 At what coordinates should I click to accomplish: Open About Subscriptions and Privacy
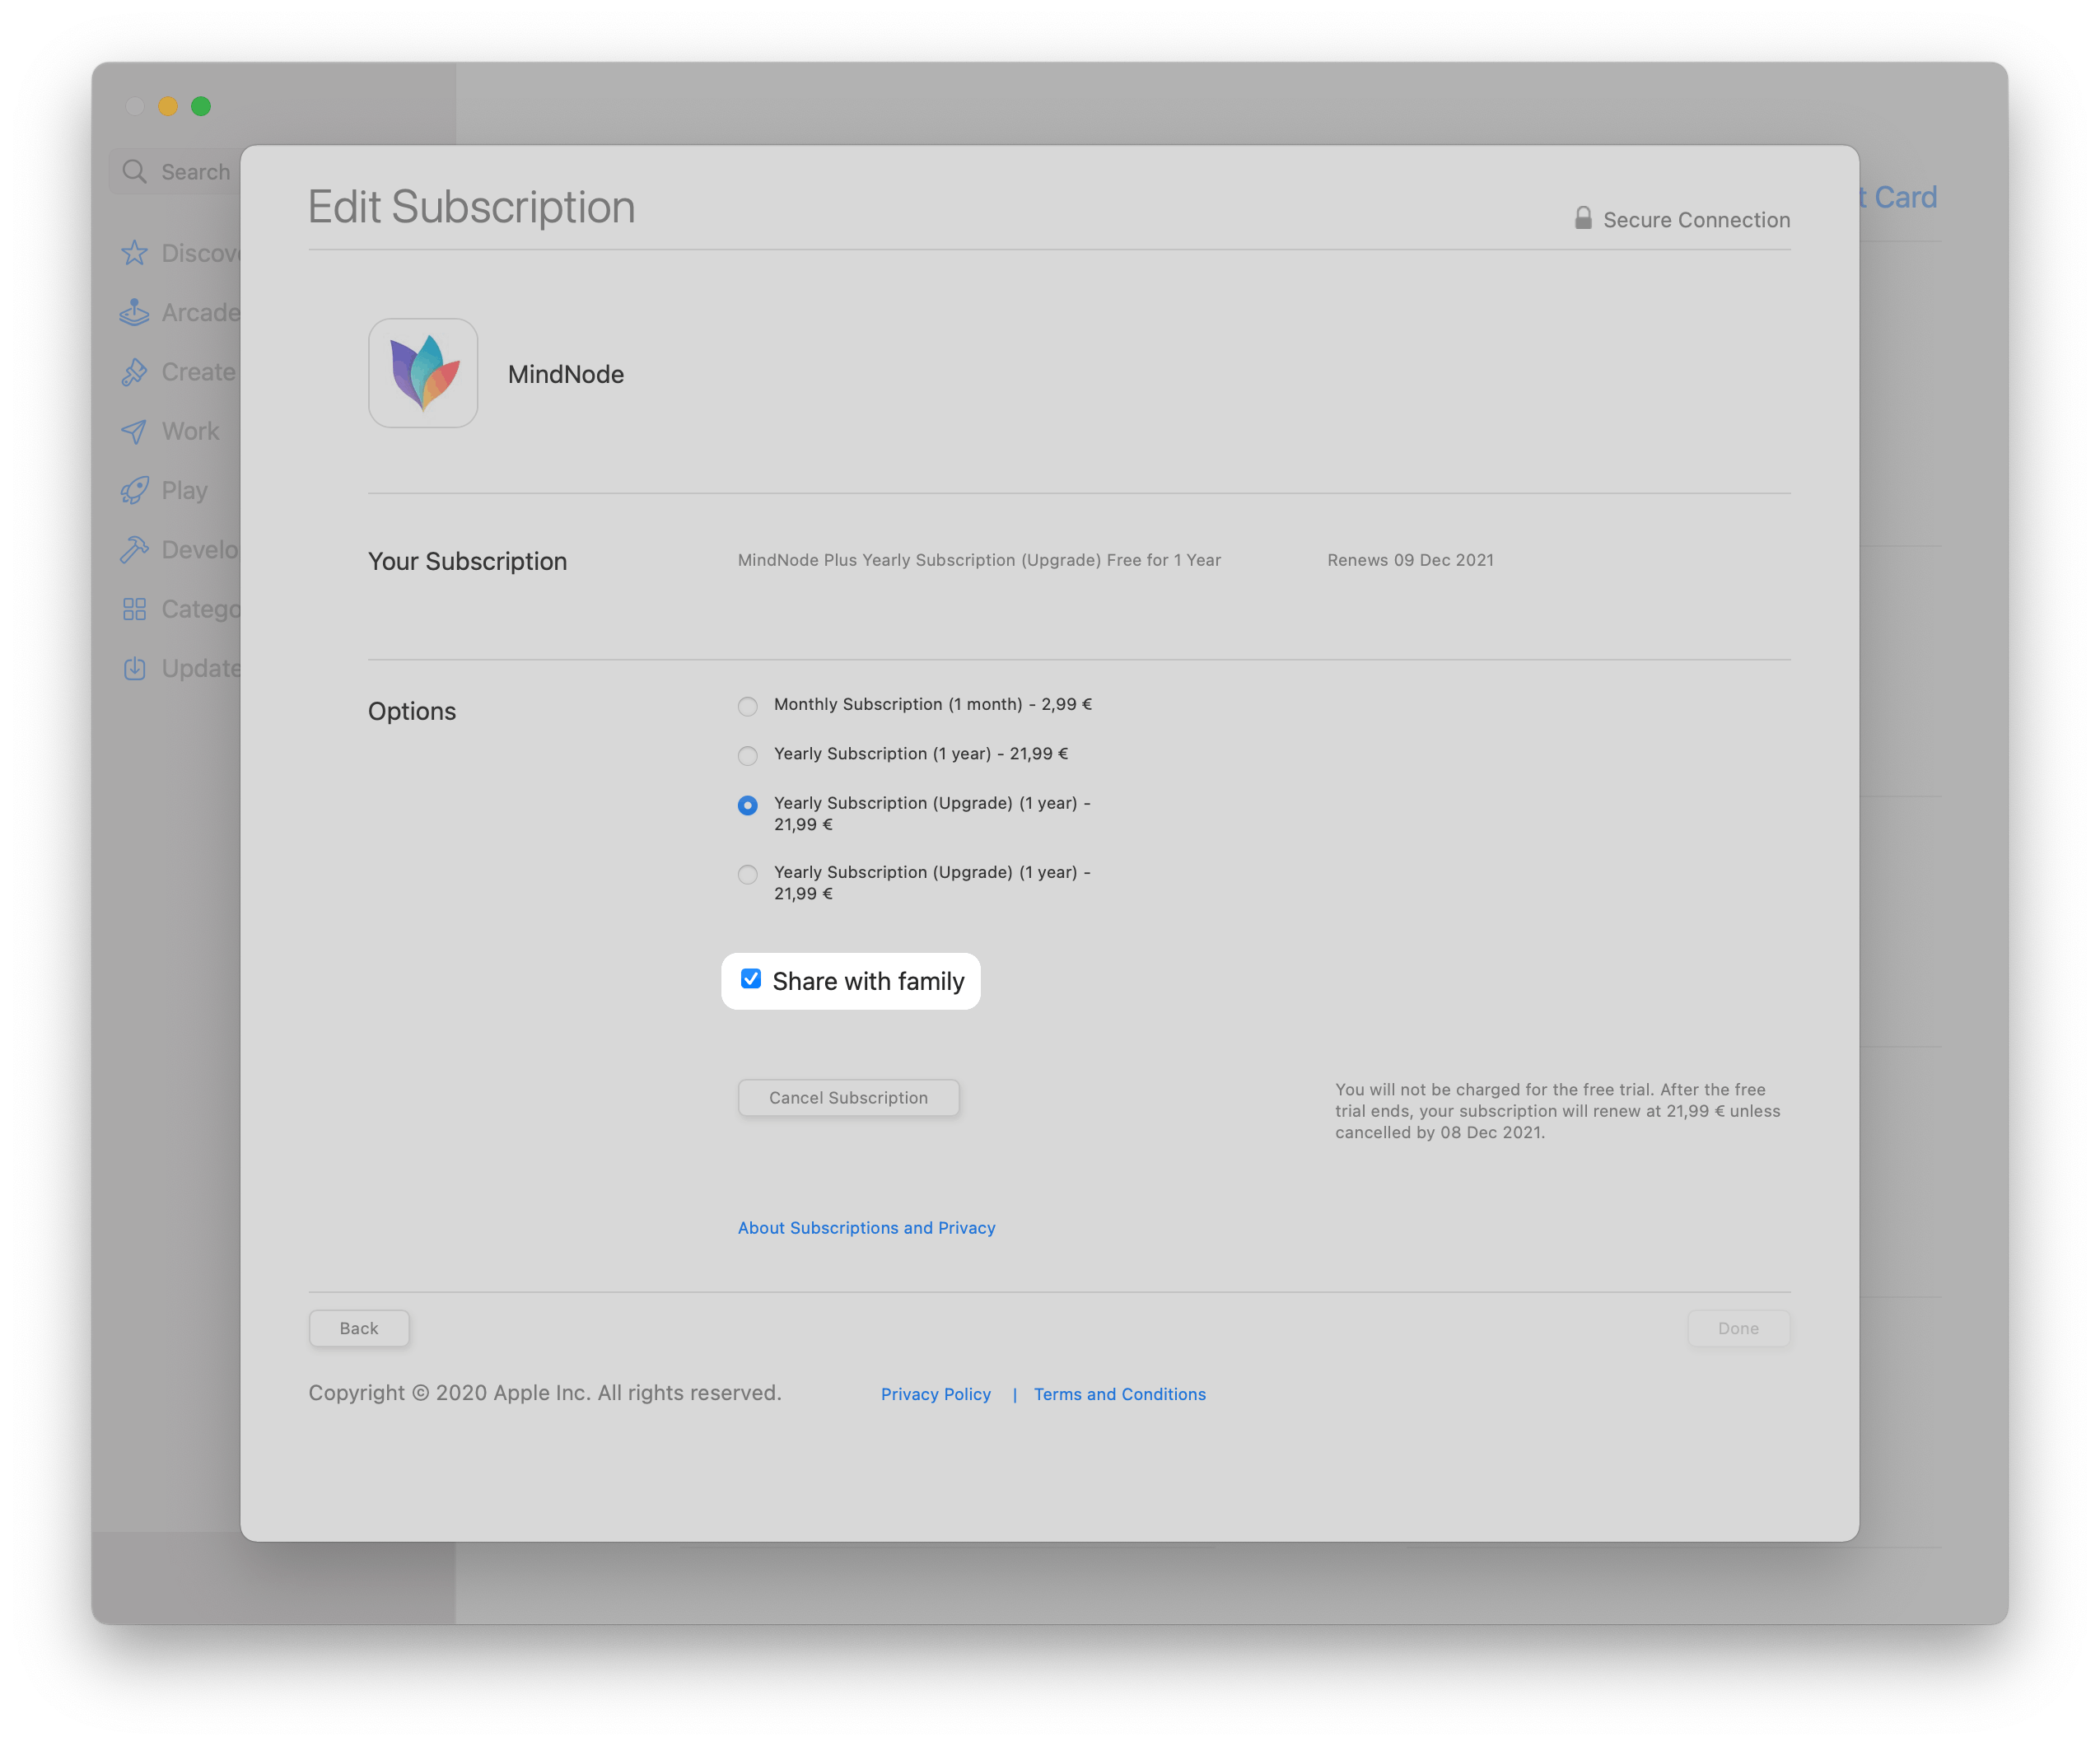866,1227
